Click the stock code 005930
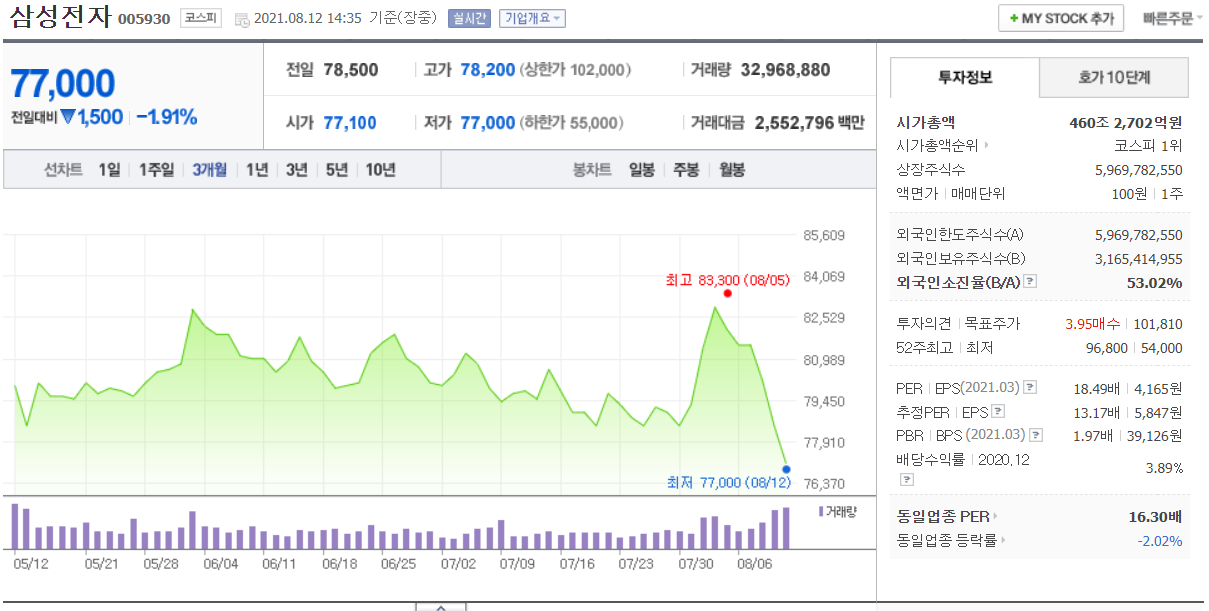This screenshot has height=611, width=1209. pos(145,19)
